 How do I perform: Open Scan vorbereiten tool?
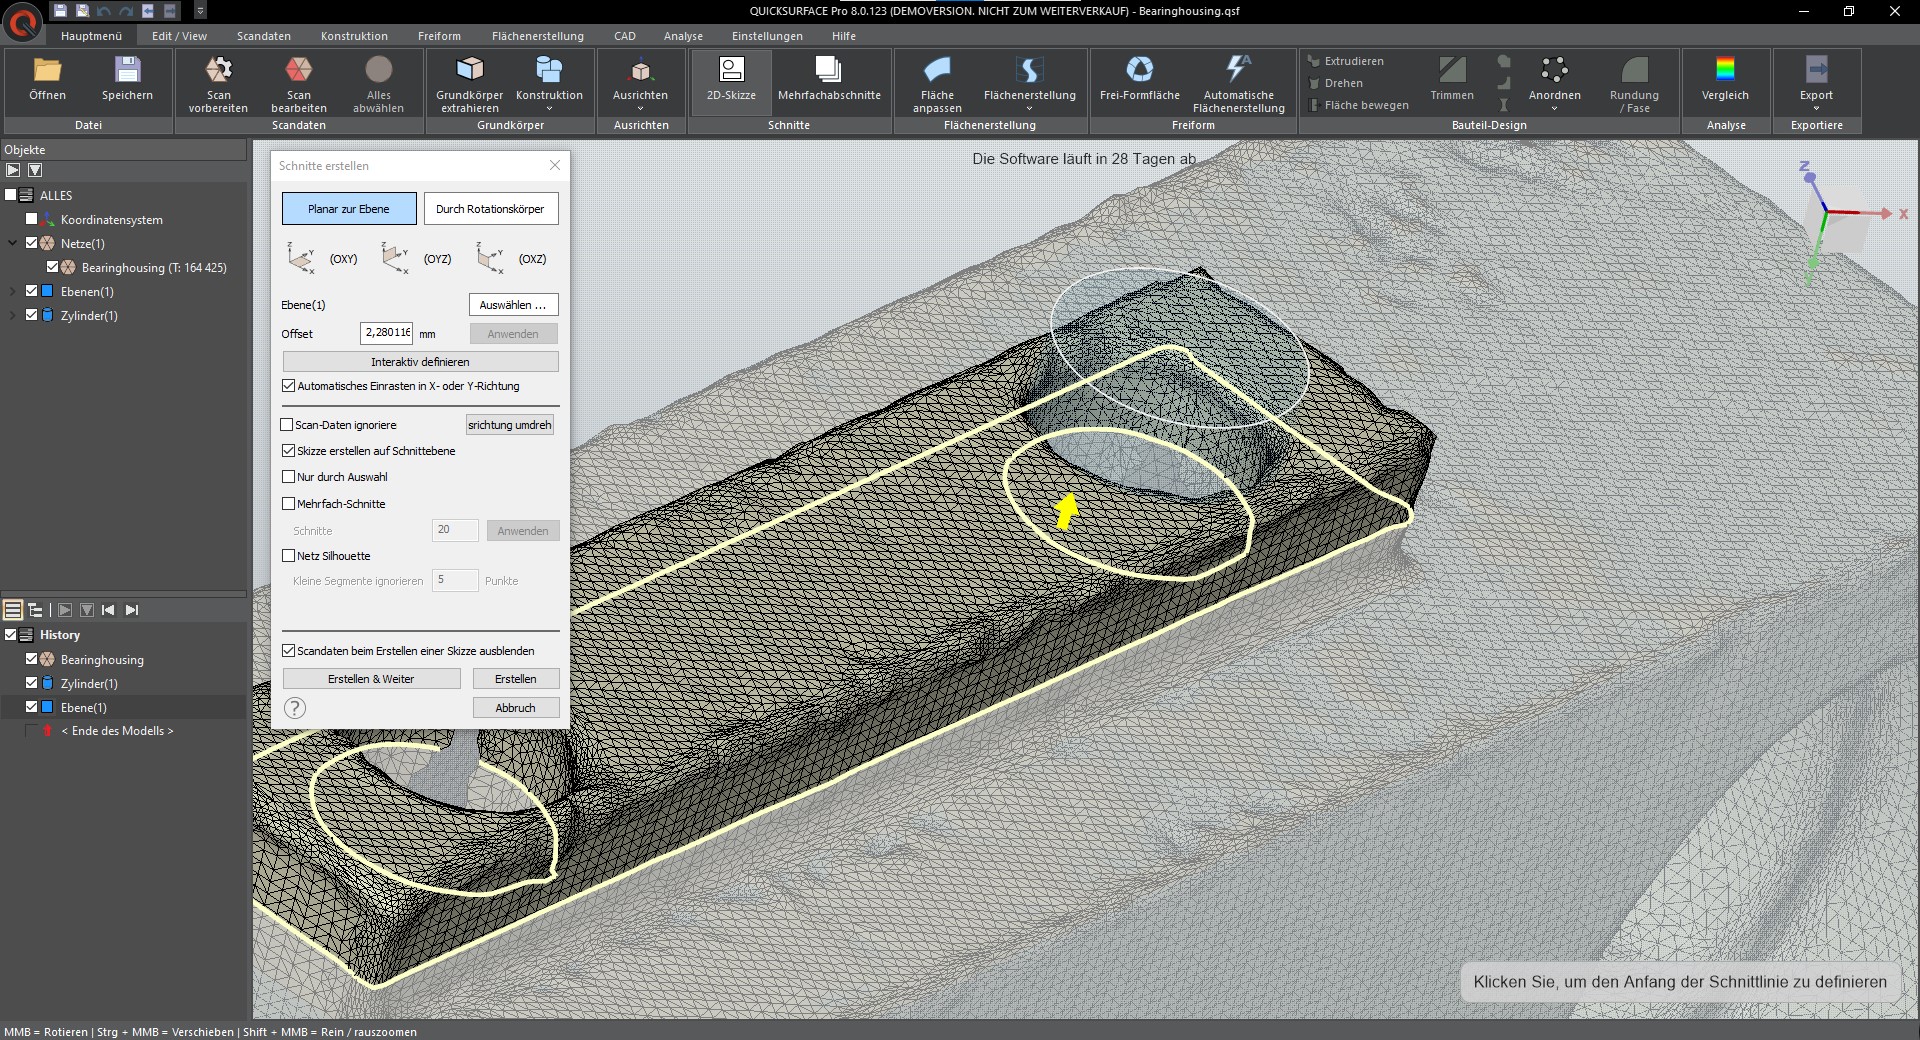[x=218, y=84]
